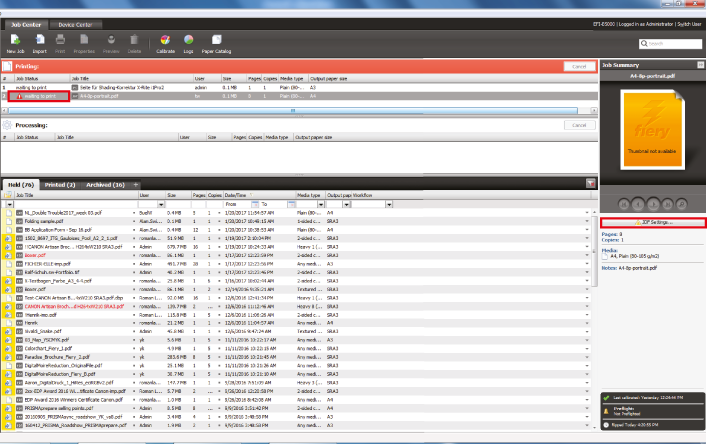This screenshot has height=444, width=707.
Task: Click the Import toolbar icon
Action: click(x=40, y=42)
